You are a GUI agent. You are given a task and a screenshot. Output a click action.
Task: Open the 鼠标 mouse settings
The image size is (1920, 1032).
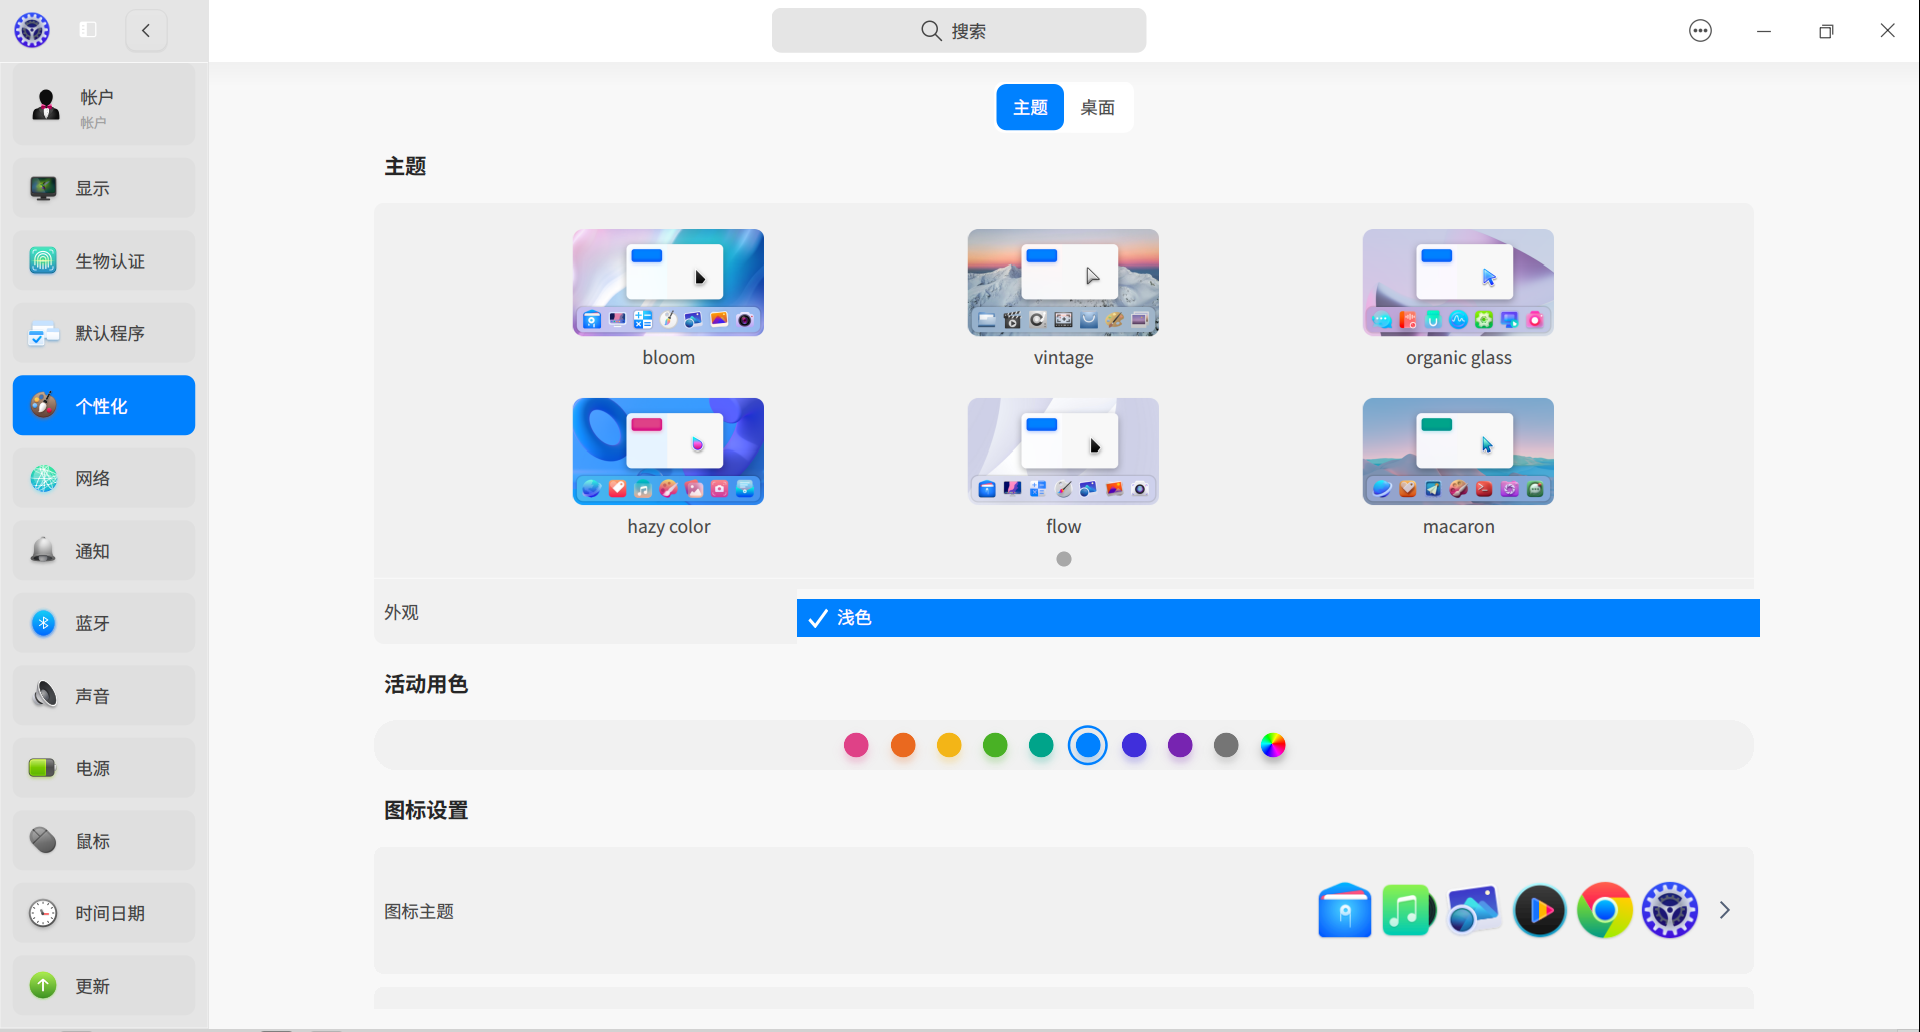click(x=104, y=840)
